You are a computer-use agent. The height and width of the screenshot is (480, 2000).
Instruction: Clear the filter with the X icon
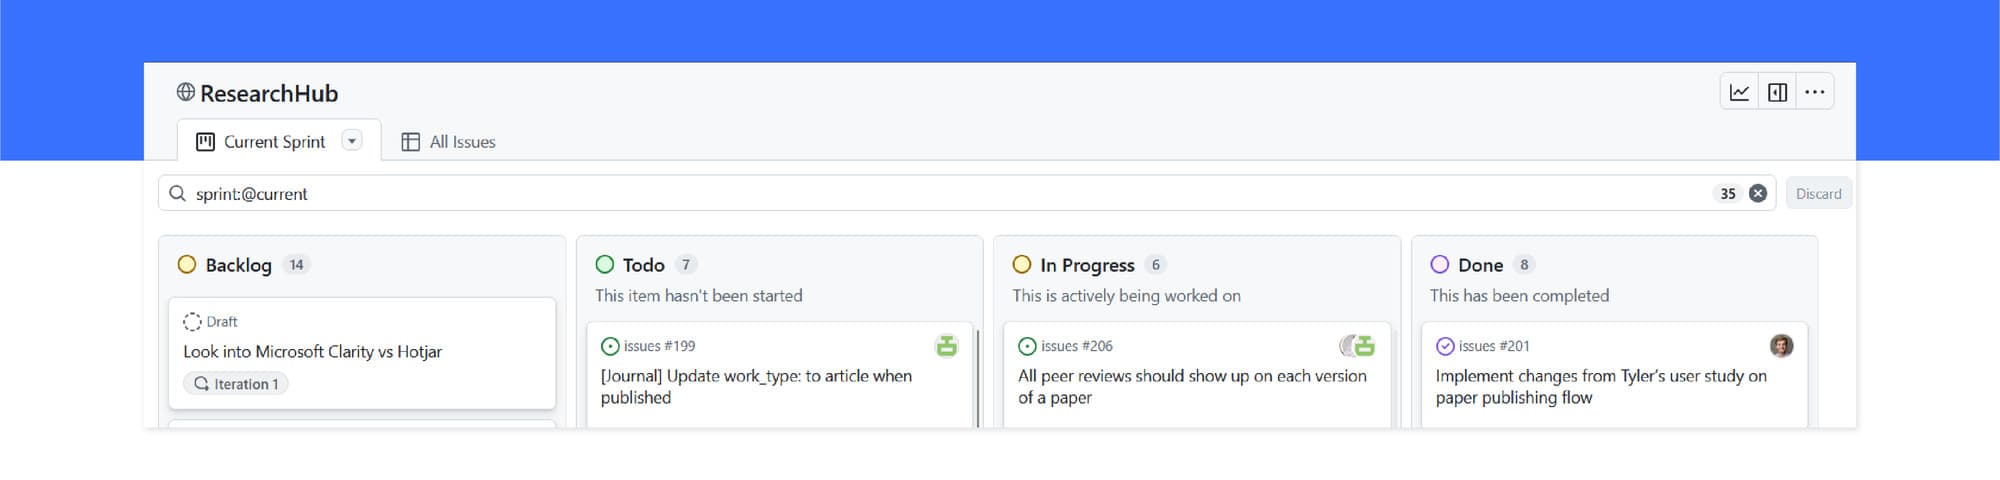[1757, 194]
